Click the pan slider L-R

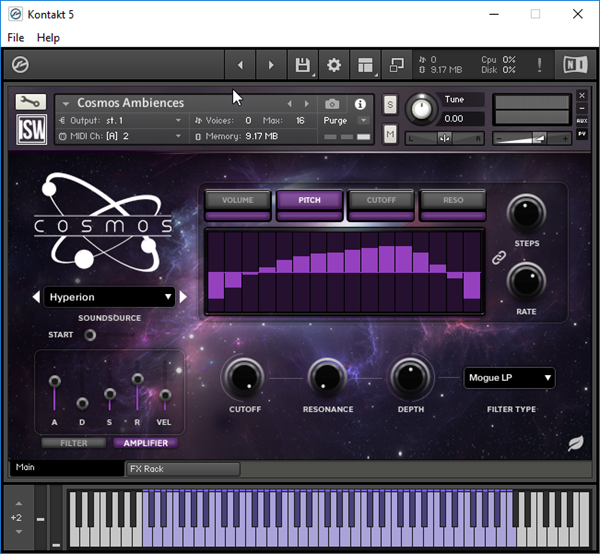pos(445,138)
